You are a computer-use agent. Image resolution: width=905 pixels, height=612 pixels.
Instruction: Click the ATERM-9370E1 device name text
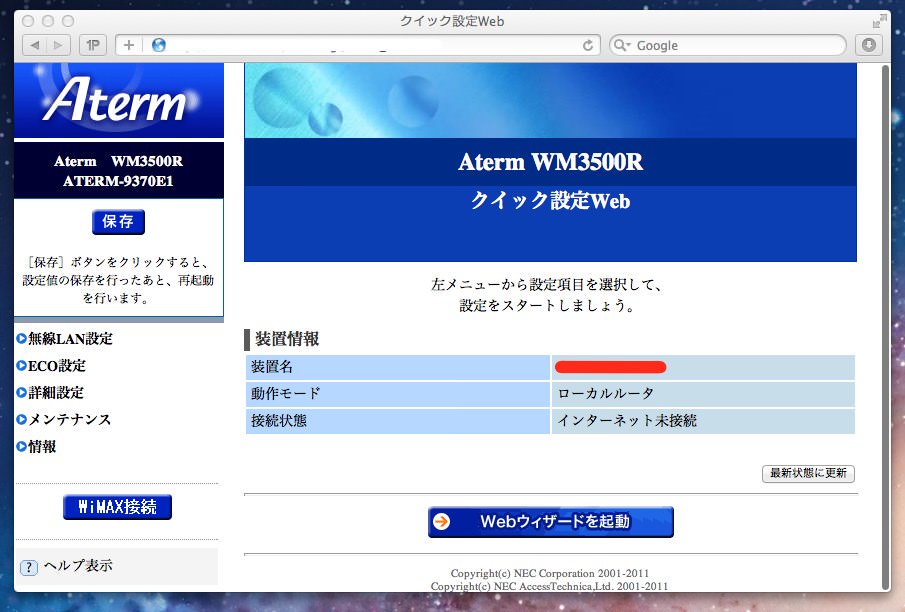click(118, 181)
